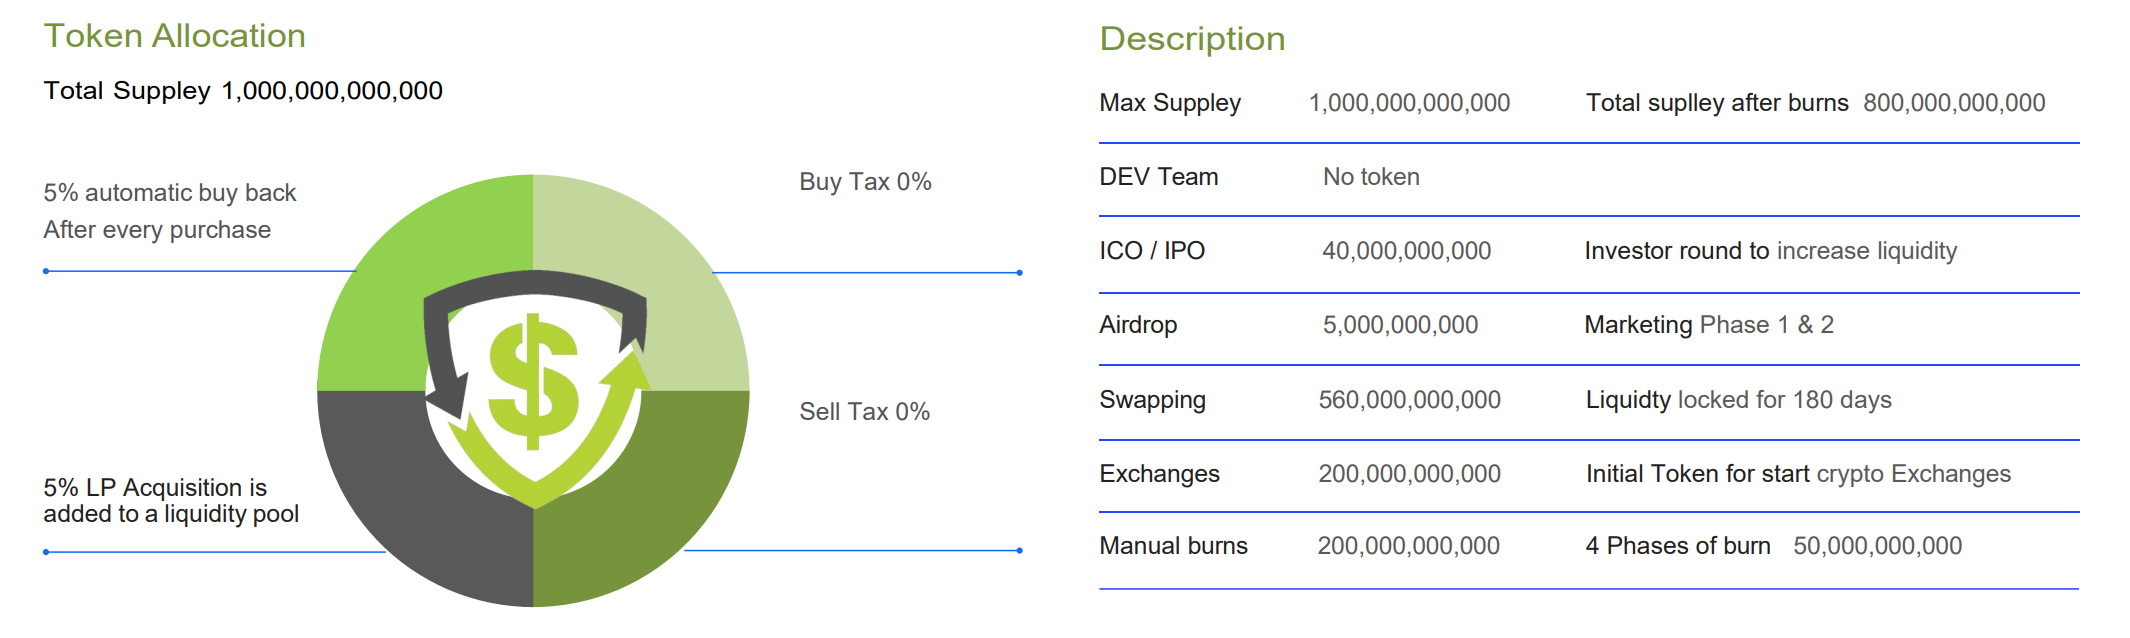Click the DEV Team No token value

tap(1371, 177)
